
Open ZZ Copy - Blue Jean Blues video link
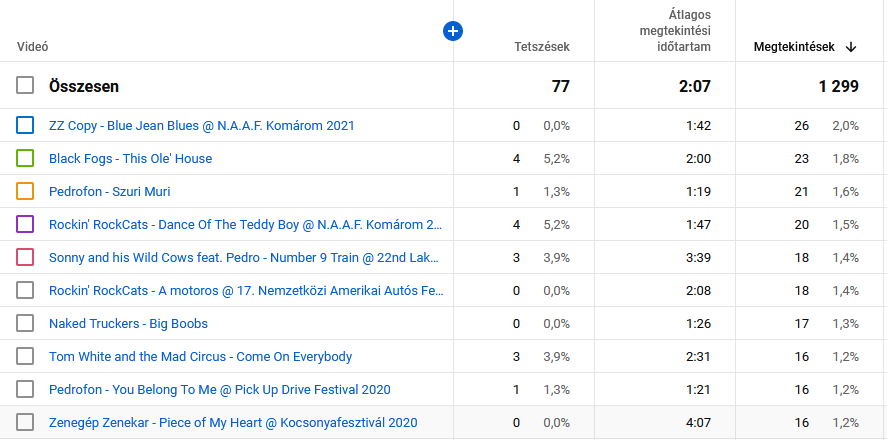(201, 126)
